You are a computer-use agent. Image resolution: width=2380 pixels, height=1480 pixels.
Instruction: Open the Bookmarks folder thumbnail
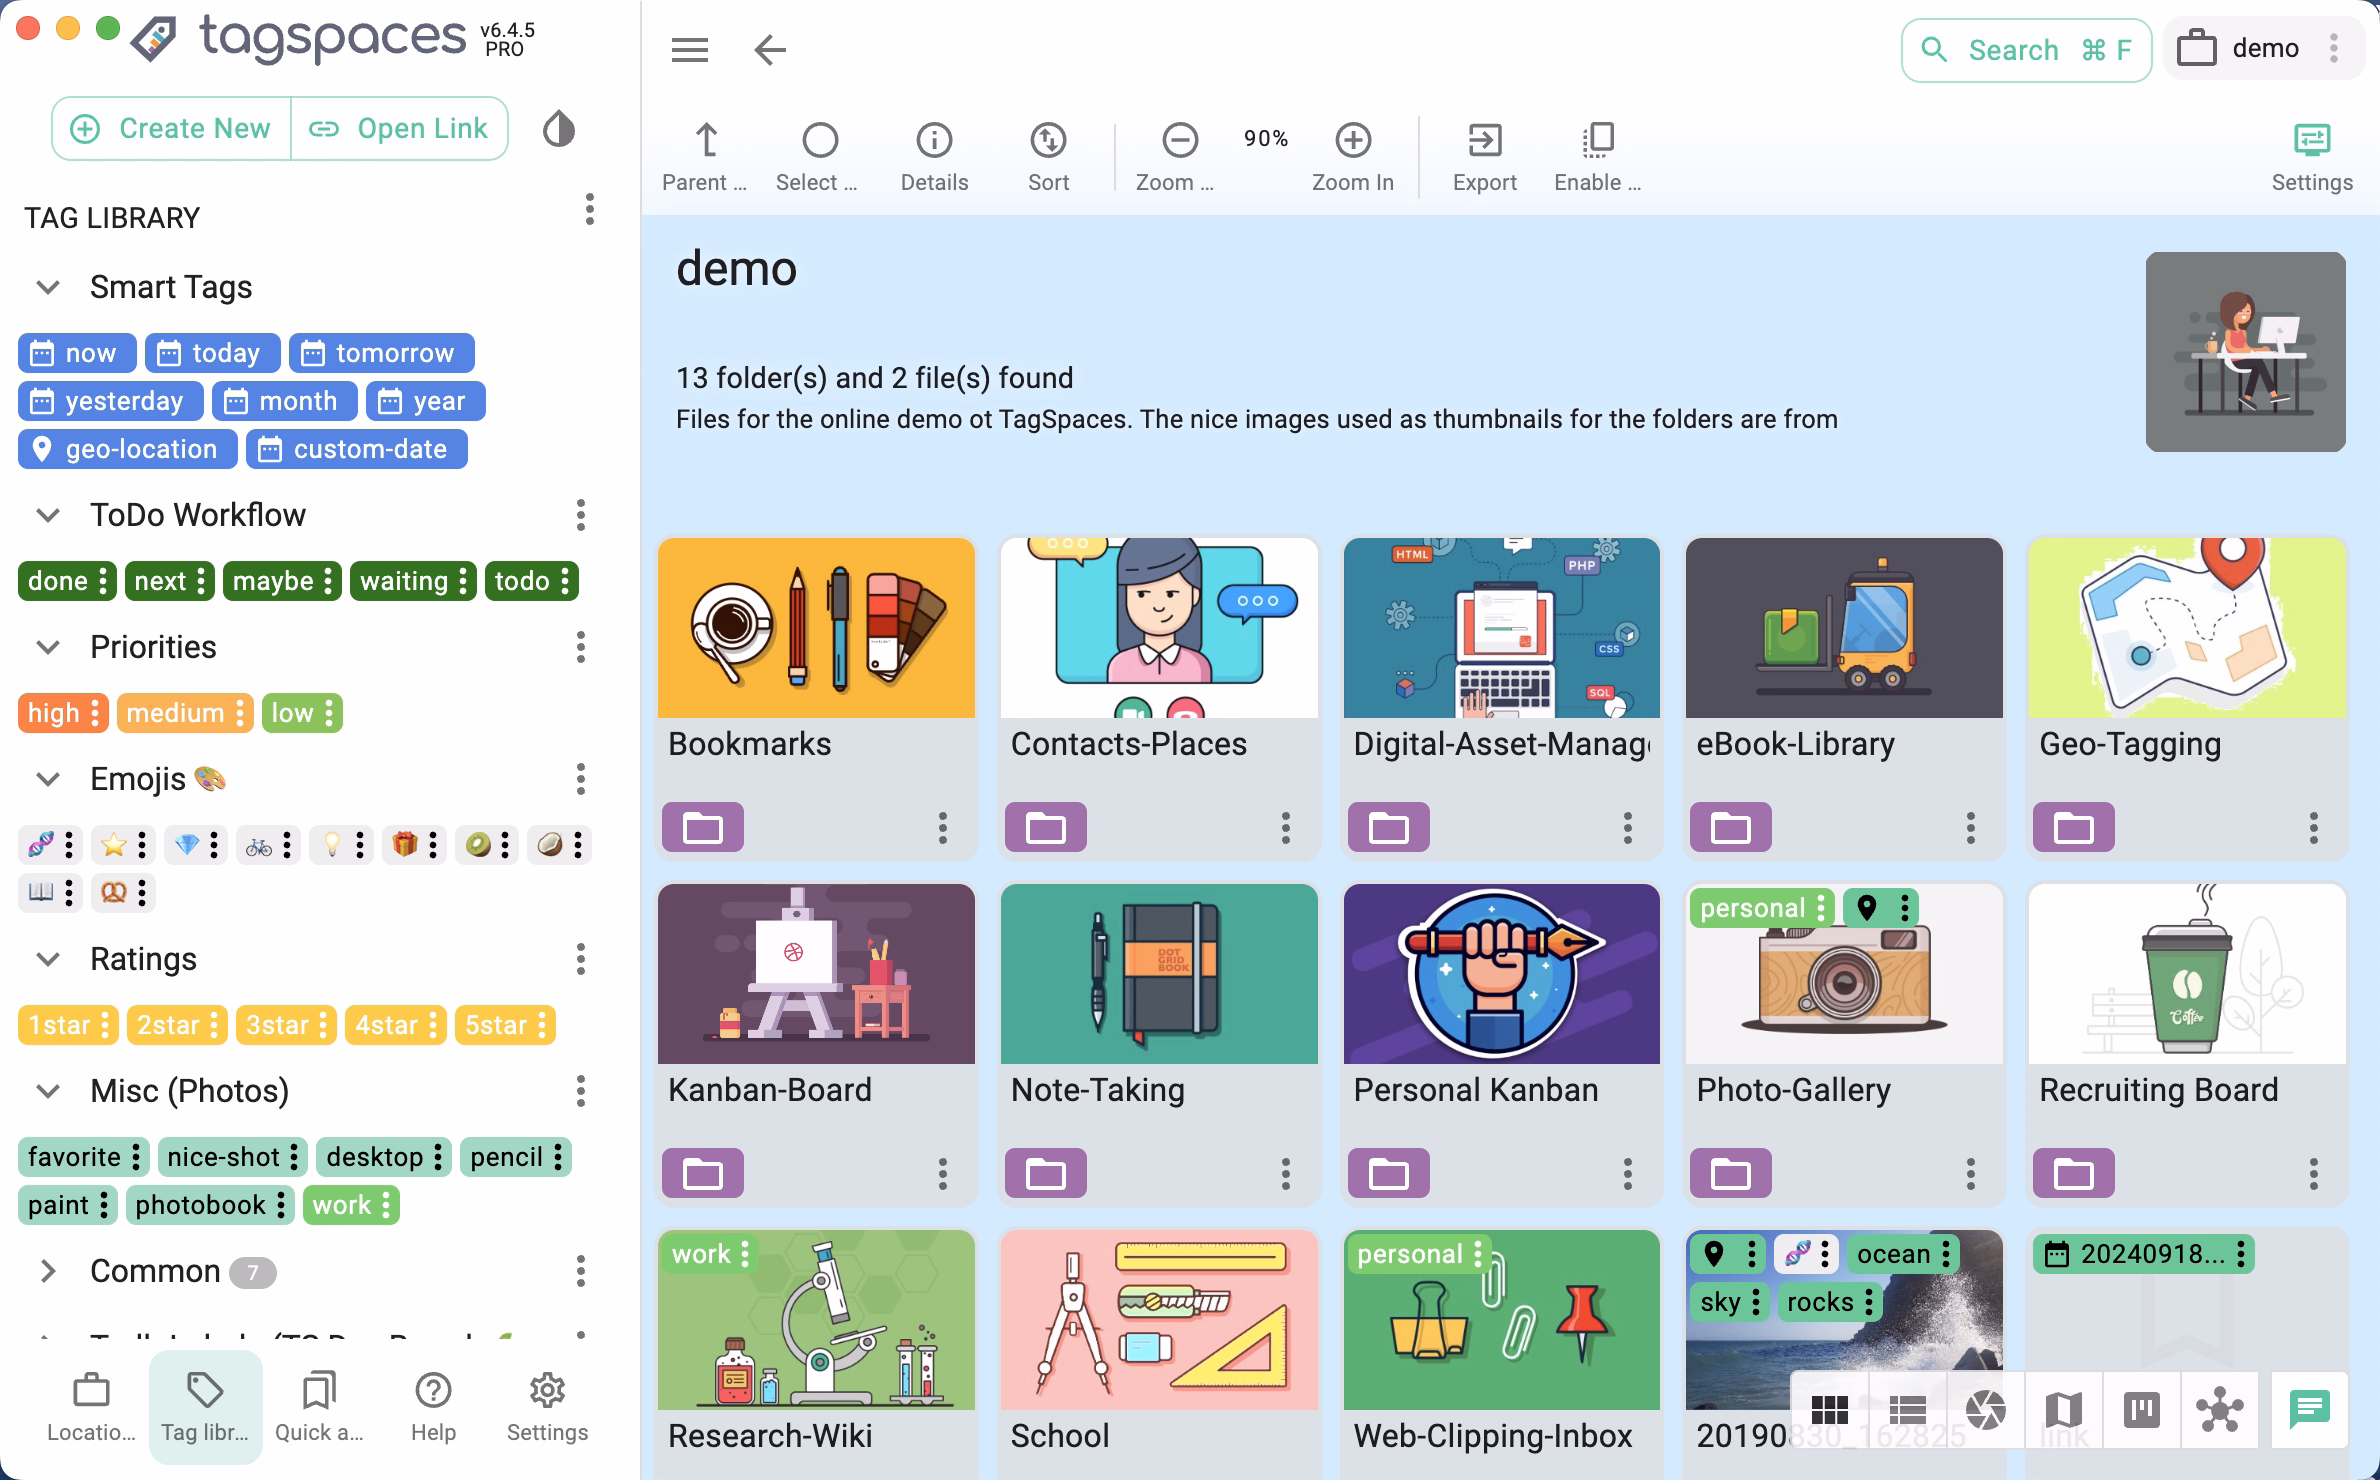click(816, 628)
